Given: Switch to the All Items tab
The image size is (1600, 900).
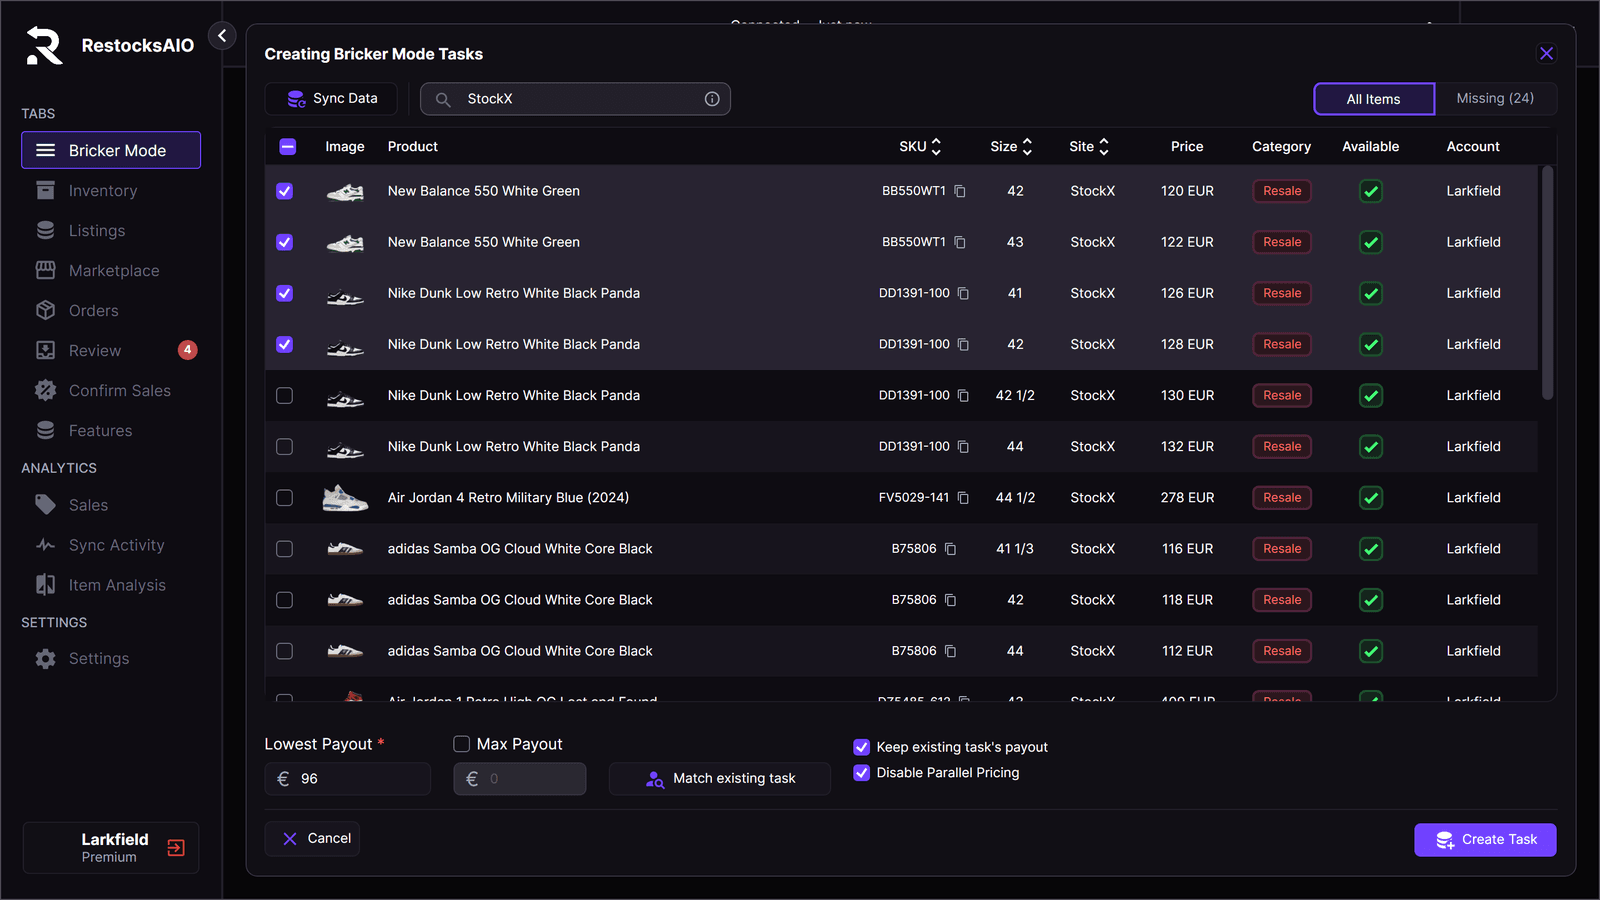Looking at the screenshot, I should [x=1374, y=99].
